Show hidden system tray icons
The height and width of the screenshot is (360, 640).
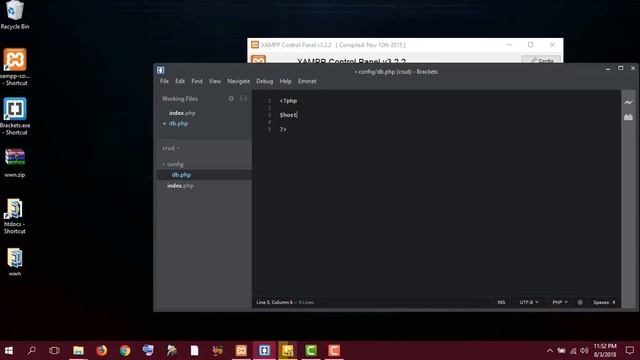click(550, 351)
